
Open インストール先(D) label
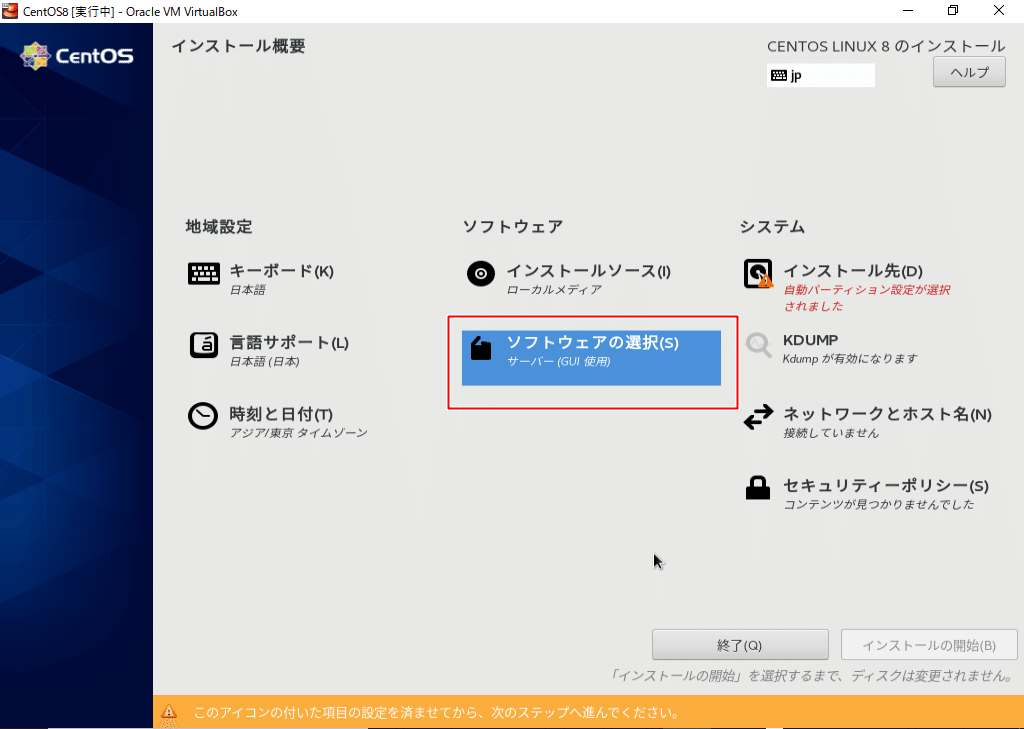pyautogui.click(x=853, y=271)
